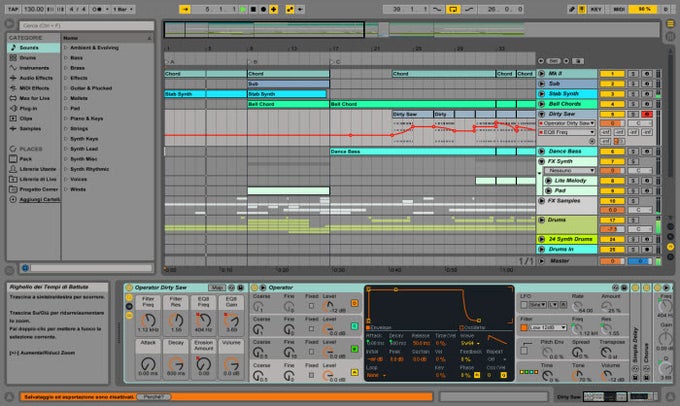Toggle the track activator numbered 1
This screenshot has height=406, width=680.
(612, 74)
